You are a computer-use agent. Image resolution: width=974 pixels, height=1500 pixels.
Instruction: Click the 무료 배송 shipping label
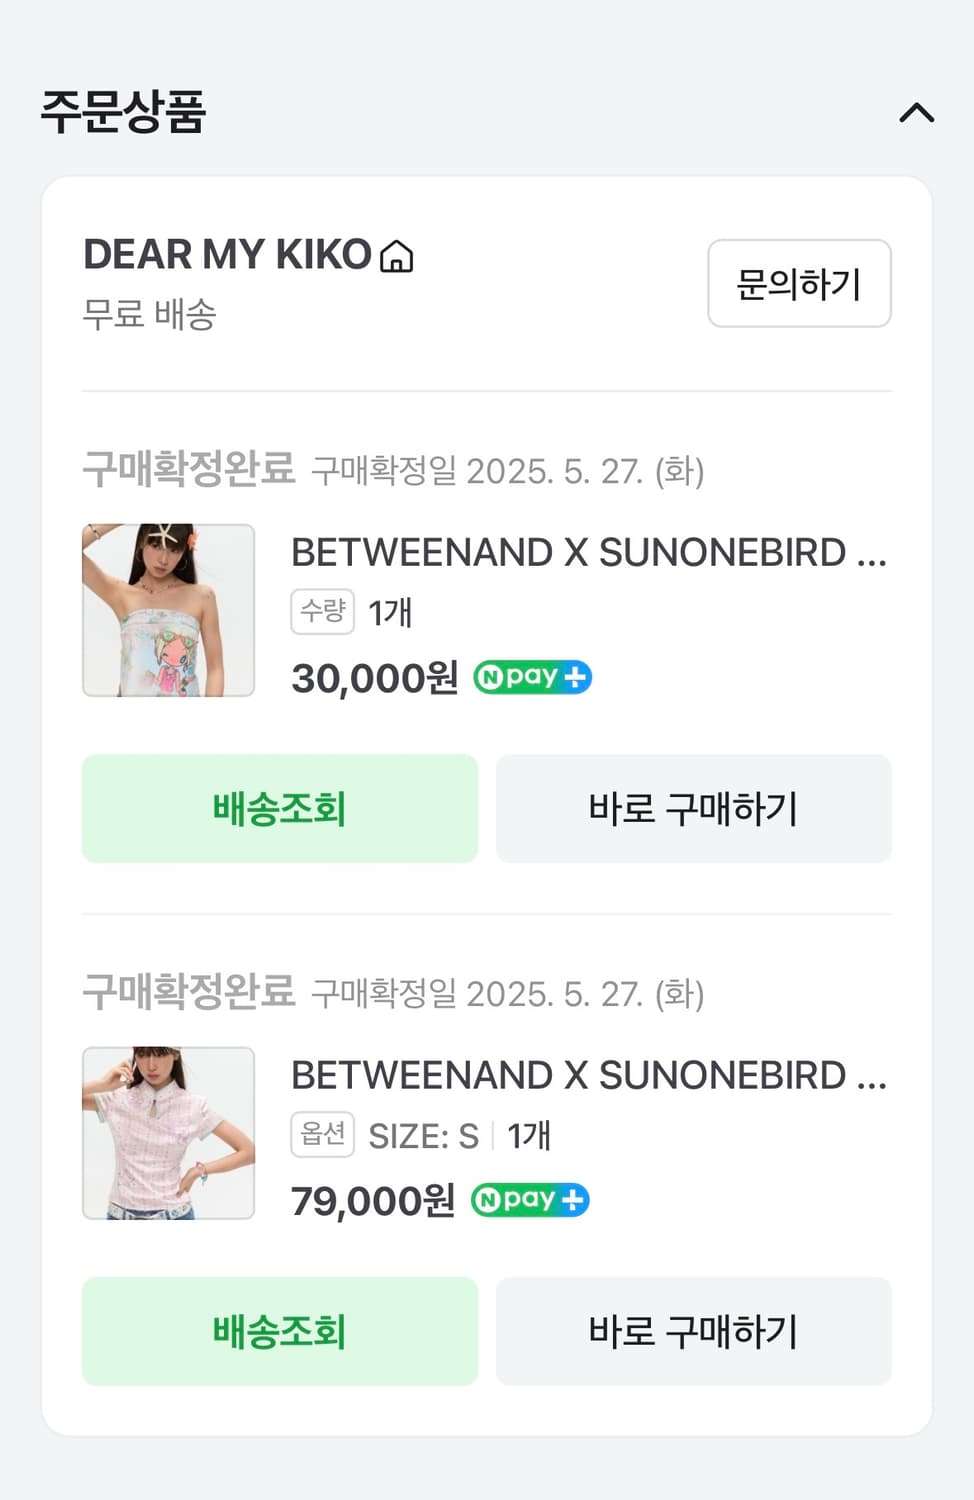pyautogui.click(x=149, y=314)
